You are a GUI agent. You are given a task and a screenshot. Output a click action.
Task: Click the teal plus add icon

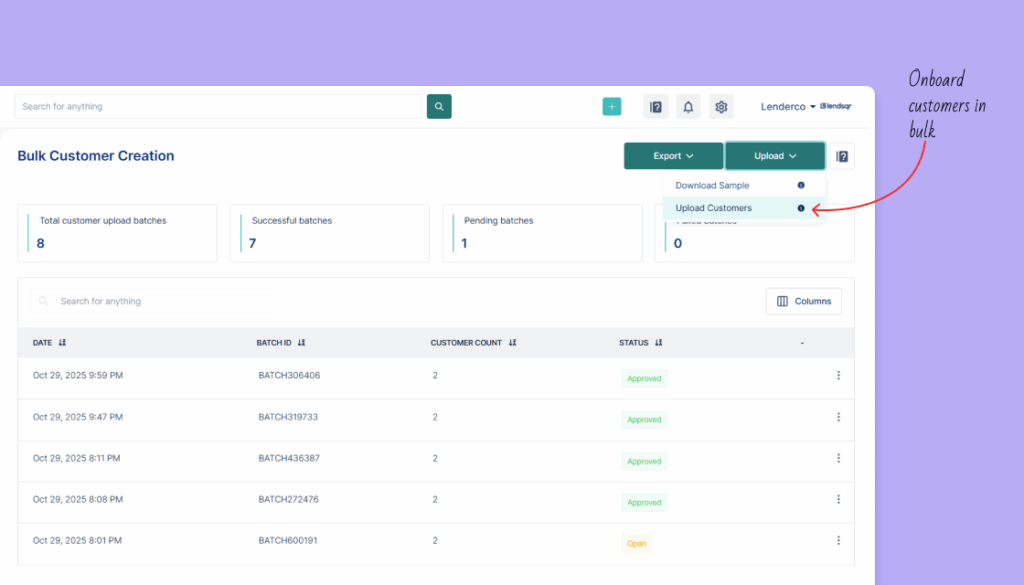tap(611, 107)
